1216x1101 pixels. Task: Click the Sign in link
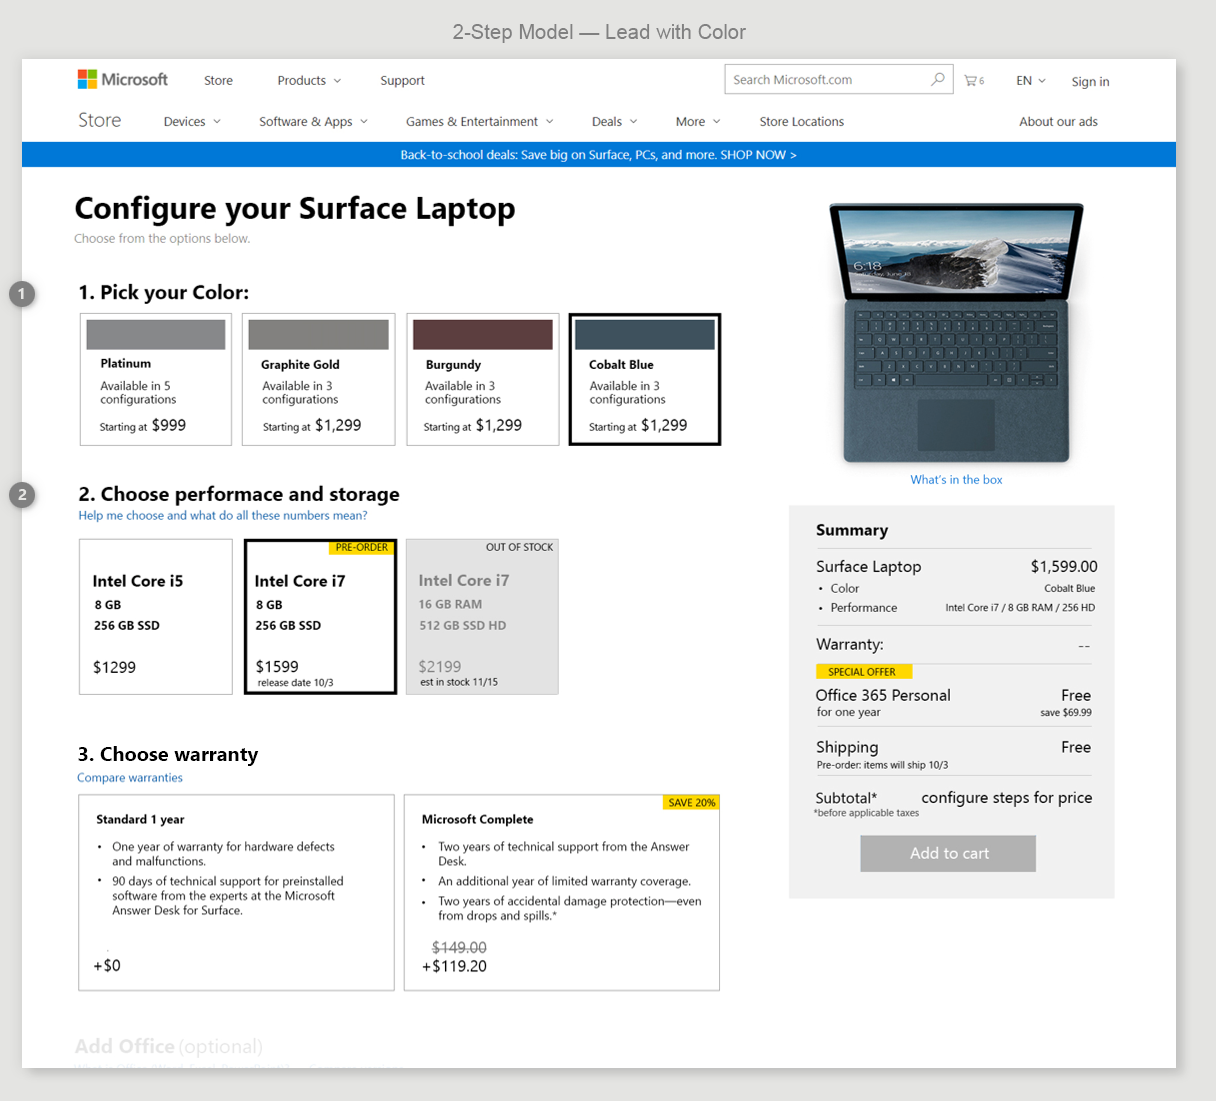pyautogui.click(x=1090, y=82)
